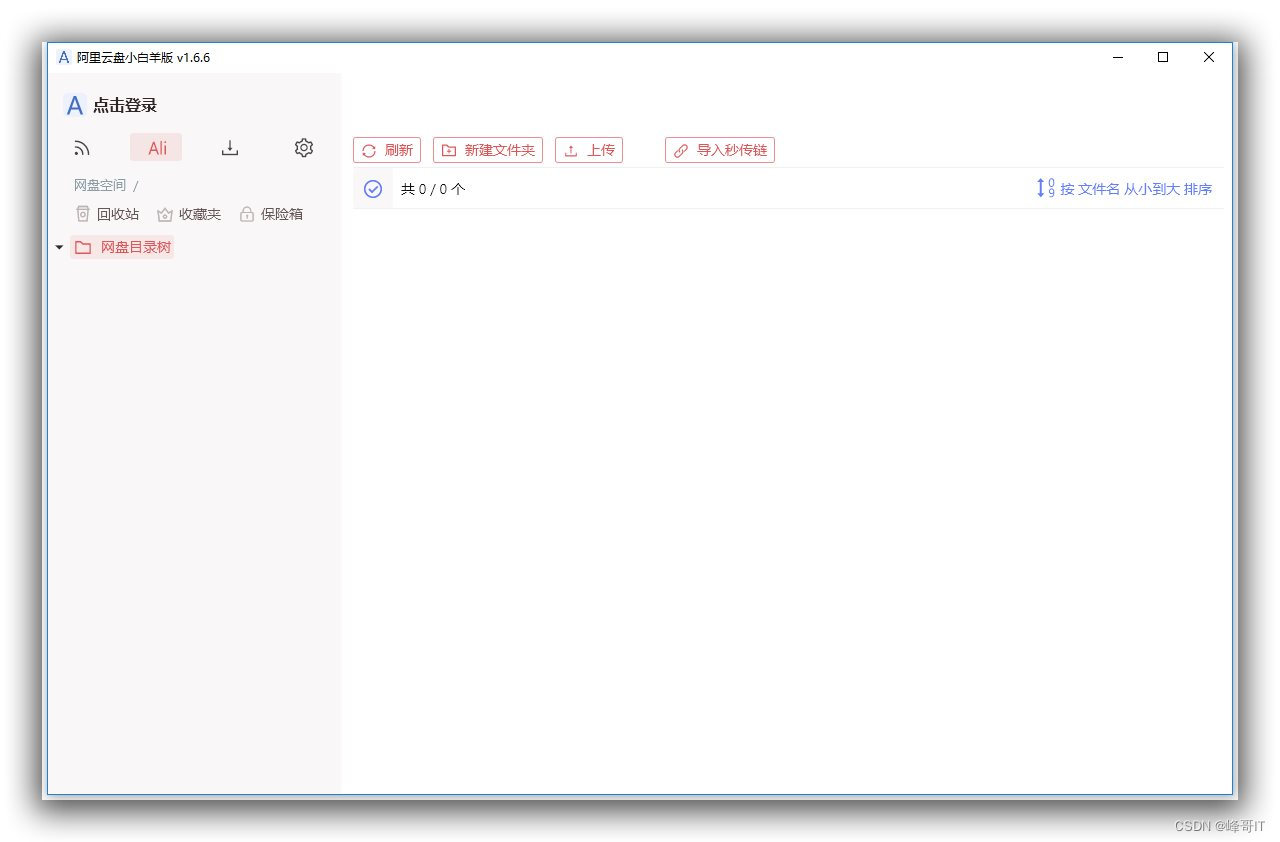Open the RSS feed tab icon
Viewport: 1280px width, 842px height.
pyautogui.click(x=82, y=148)
